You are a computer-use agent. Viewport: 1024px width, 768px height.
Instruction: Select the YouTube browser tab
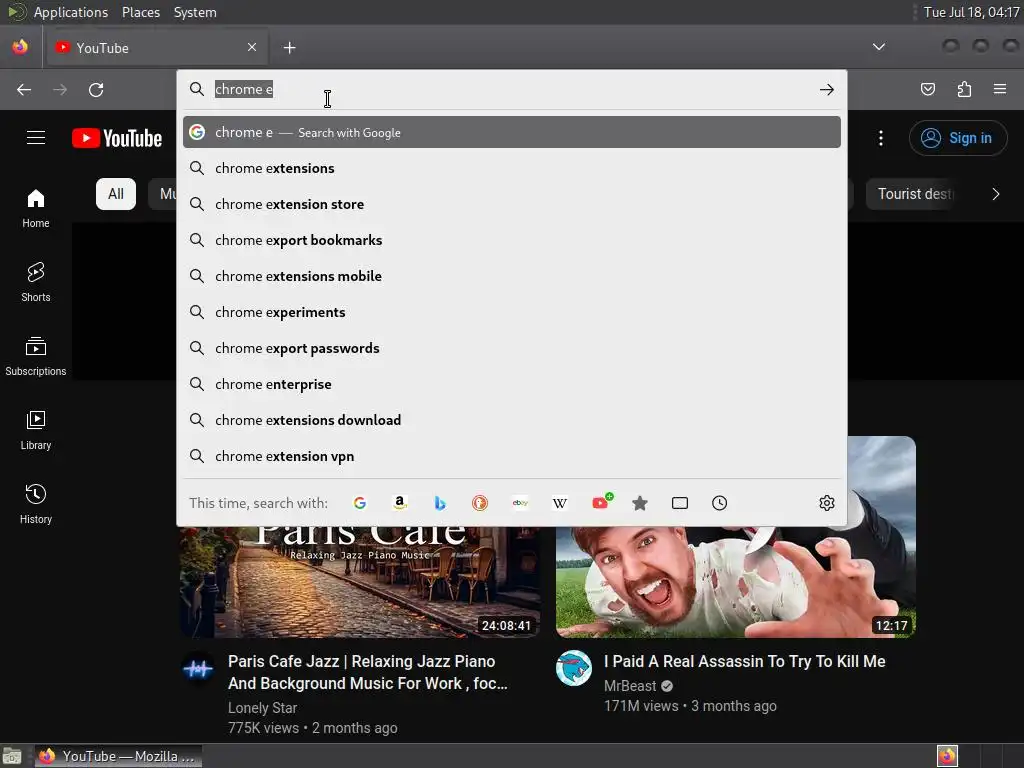click(x=155, y=48)
